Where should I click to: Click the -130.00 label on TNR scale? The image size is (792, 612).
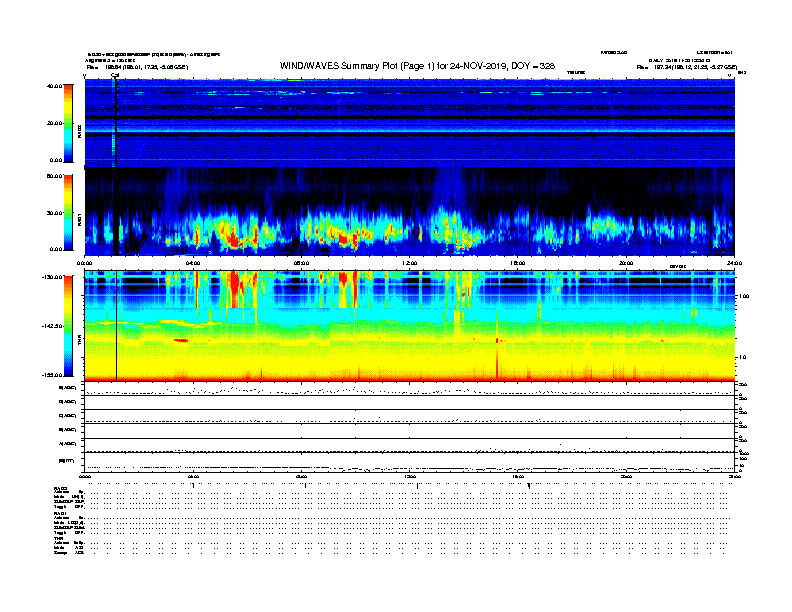tap(53, 277)
